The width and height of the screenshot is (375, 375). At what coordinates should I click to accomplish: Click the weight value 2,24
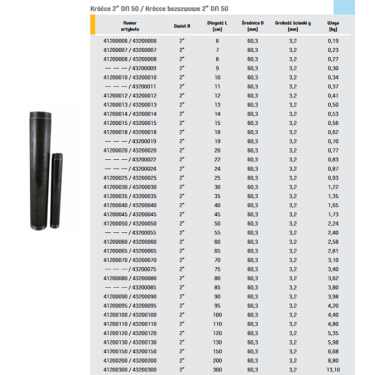pos(333,223)
